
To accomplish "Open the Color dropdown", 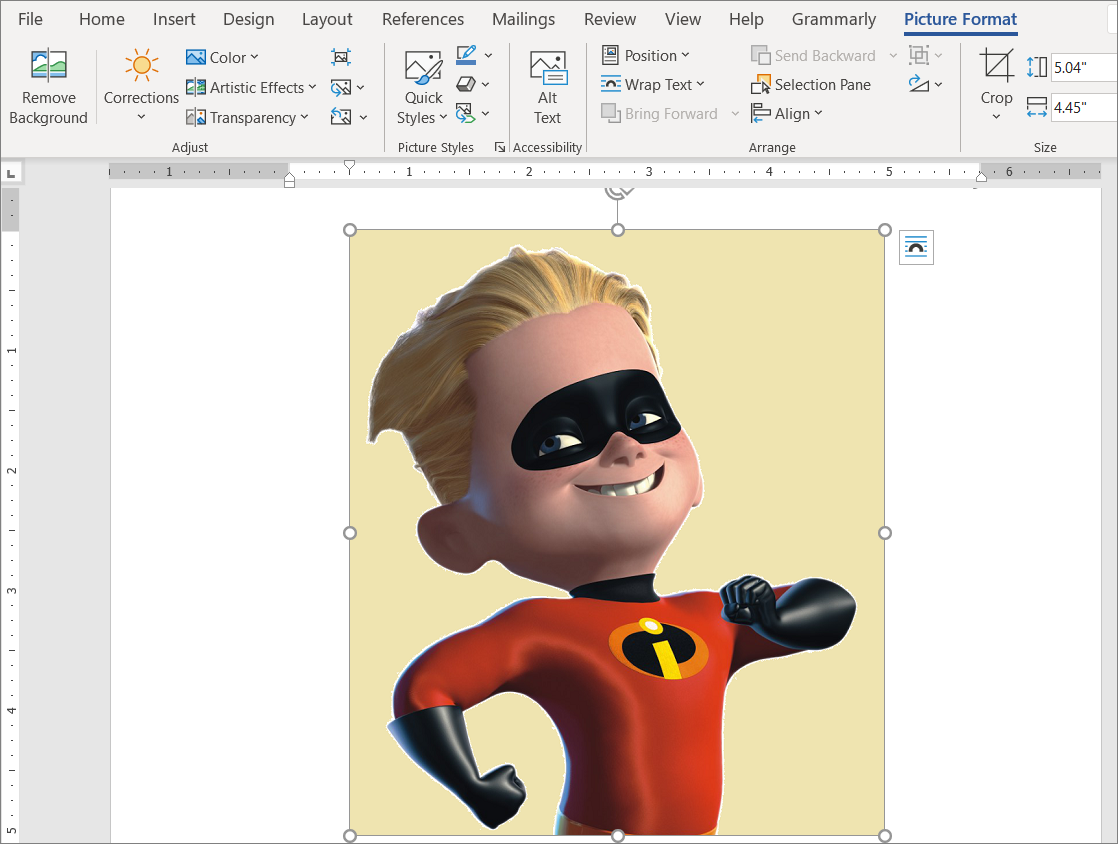I will (222, 57).
